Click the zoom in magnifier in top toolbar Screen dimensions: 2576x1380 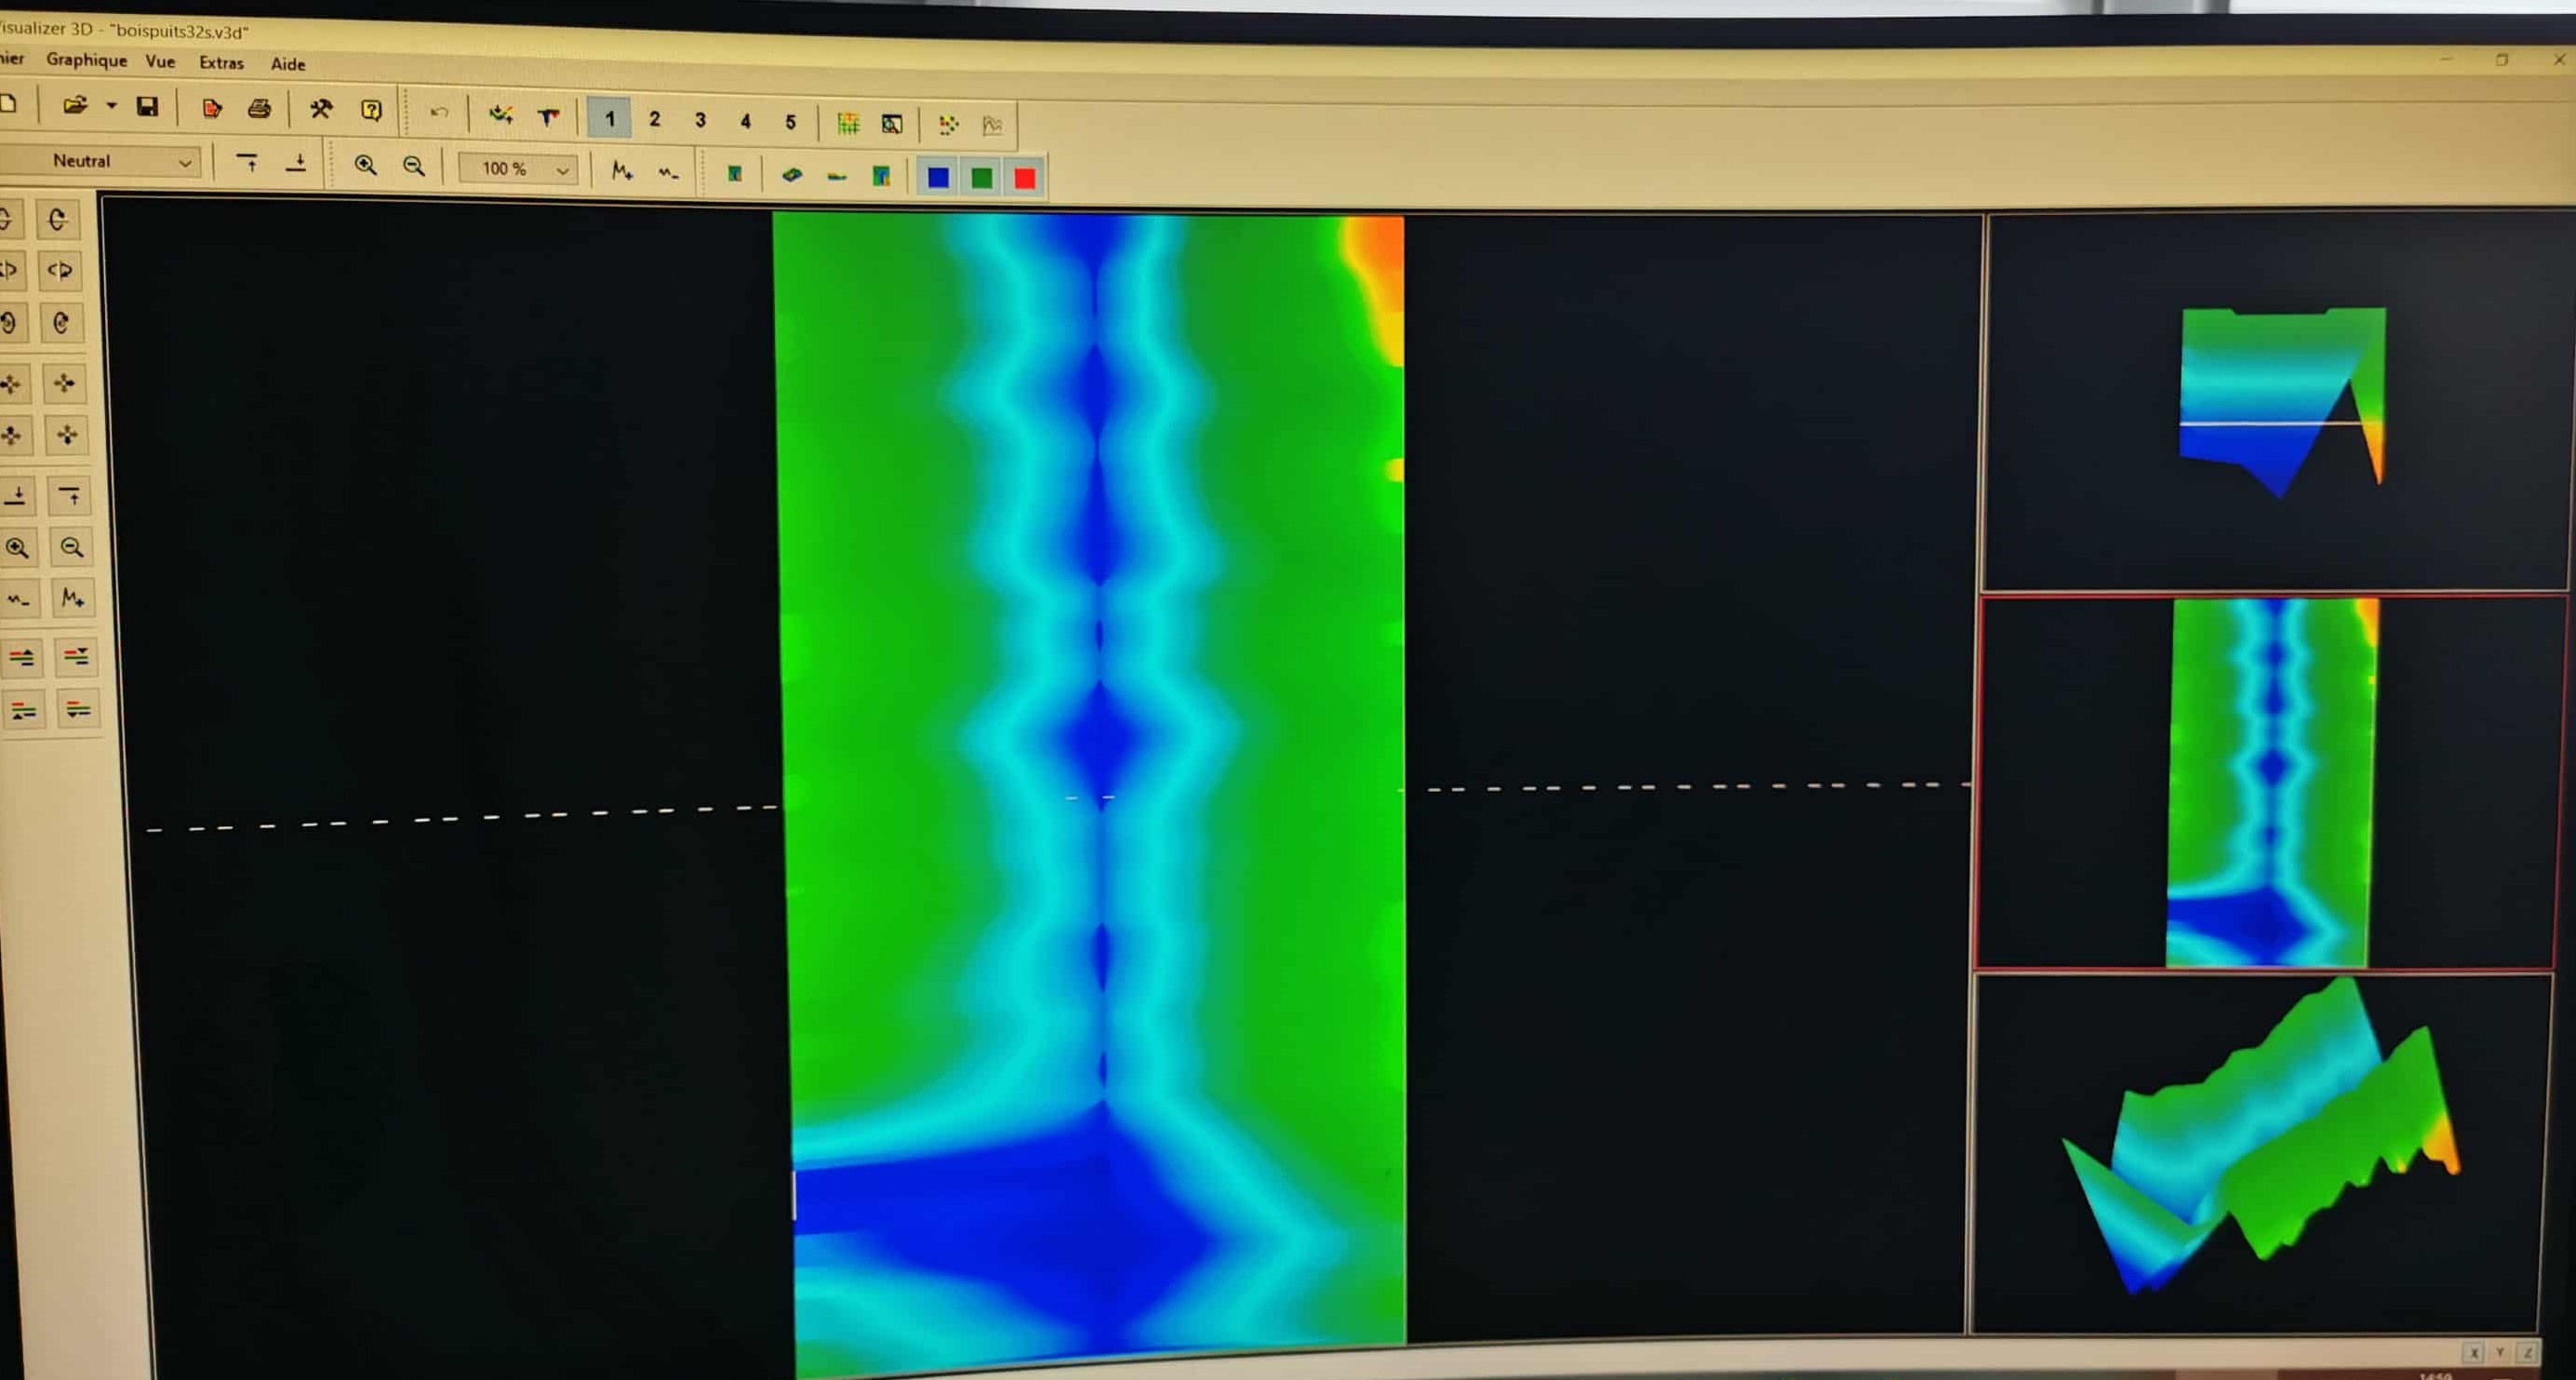coord(366,166)
